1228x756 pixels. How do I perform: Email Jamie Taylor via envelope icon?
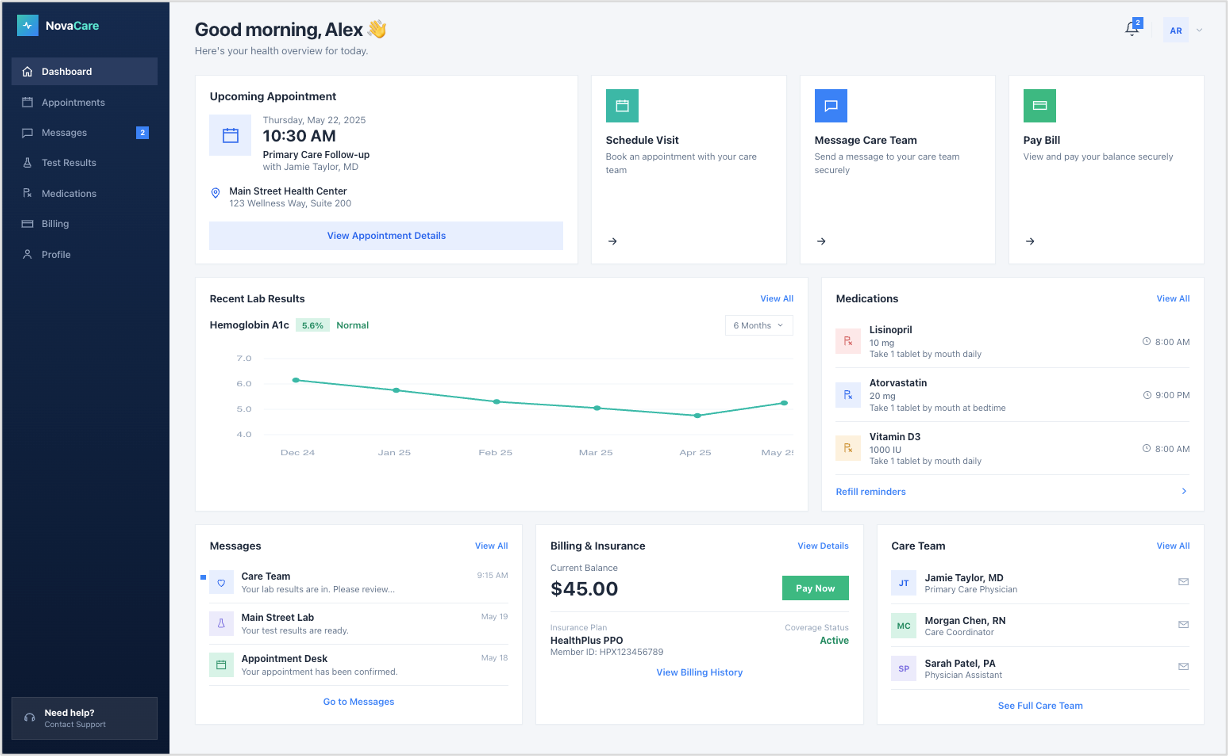point(1184,581)
